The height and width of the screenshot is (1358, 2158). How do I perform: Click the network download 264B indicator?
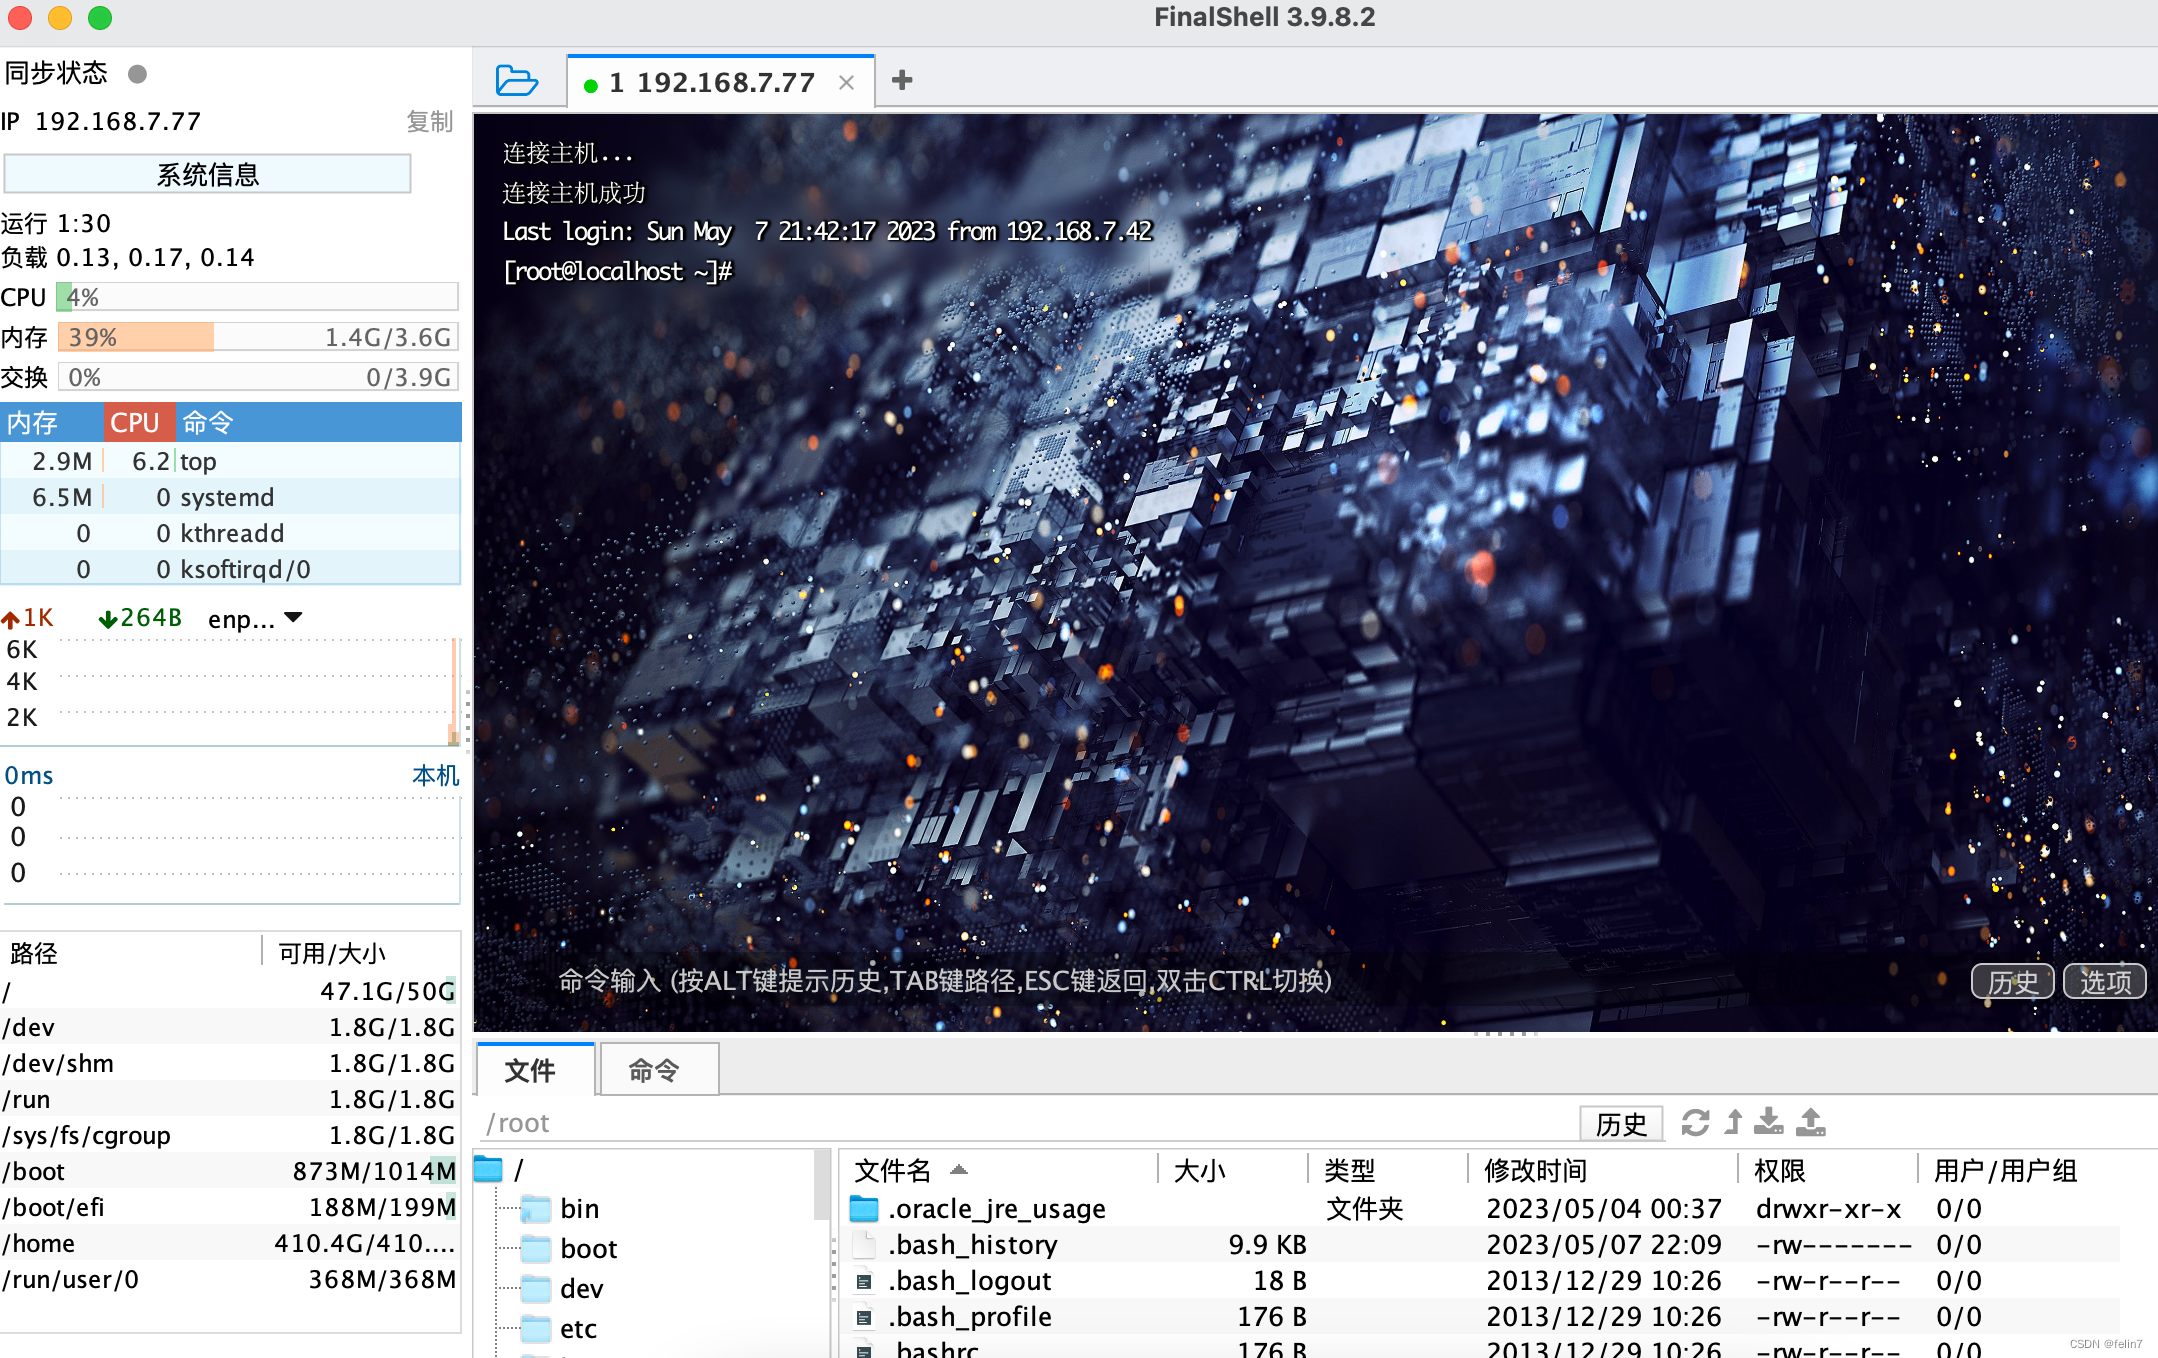(x=140, y=618)
